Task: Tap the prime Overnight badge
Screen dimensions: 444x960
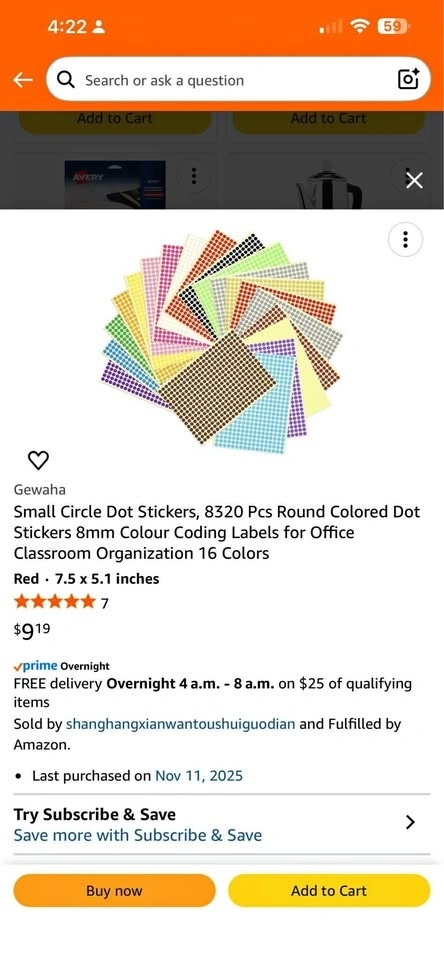Action: click(61, 666)
